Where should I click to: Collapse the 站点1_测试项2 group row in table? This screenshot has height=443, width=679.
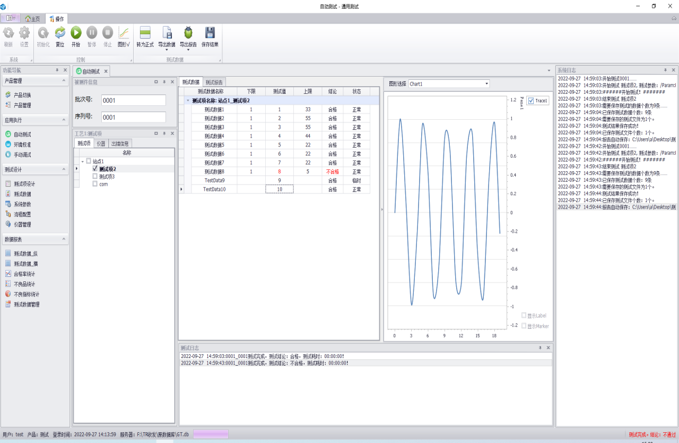tap(188, 100)
